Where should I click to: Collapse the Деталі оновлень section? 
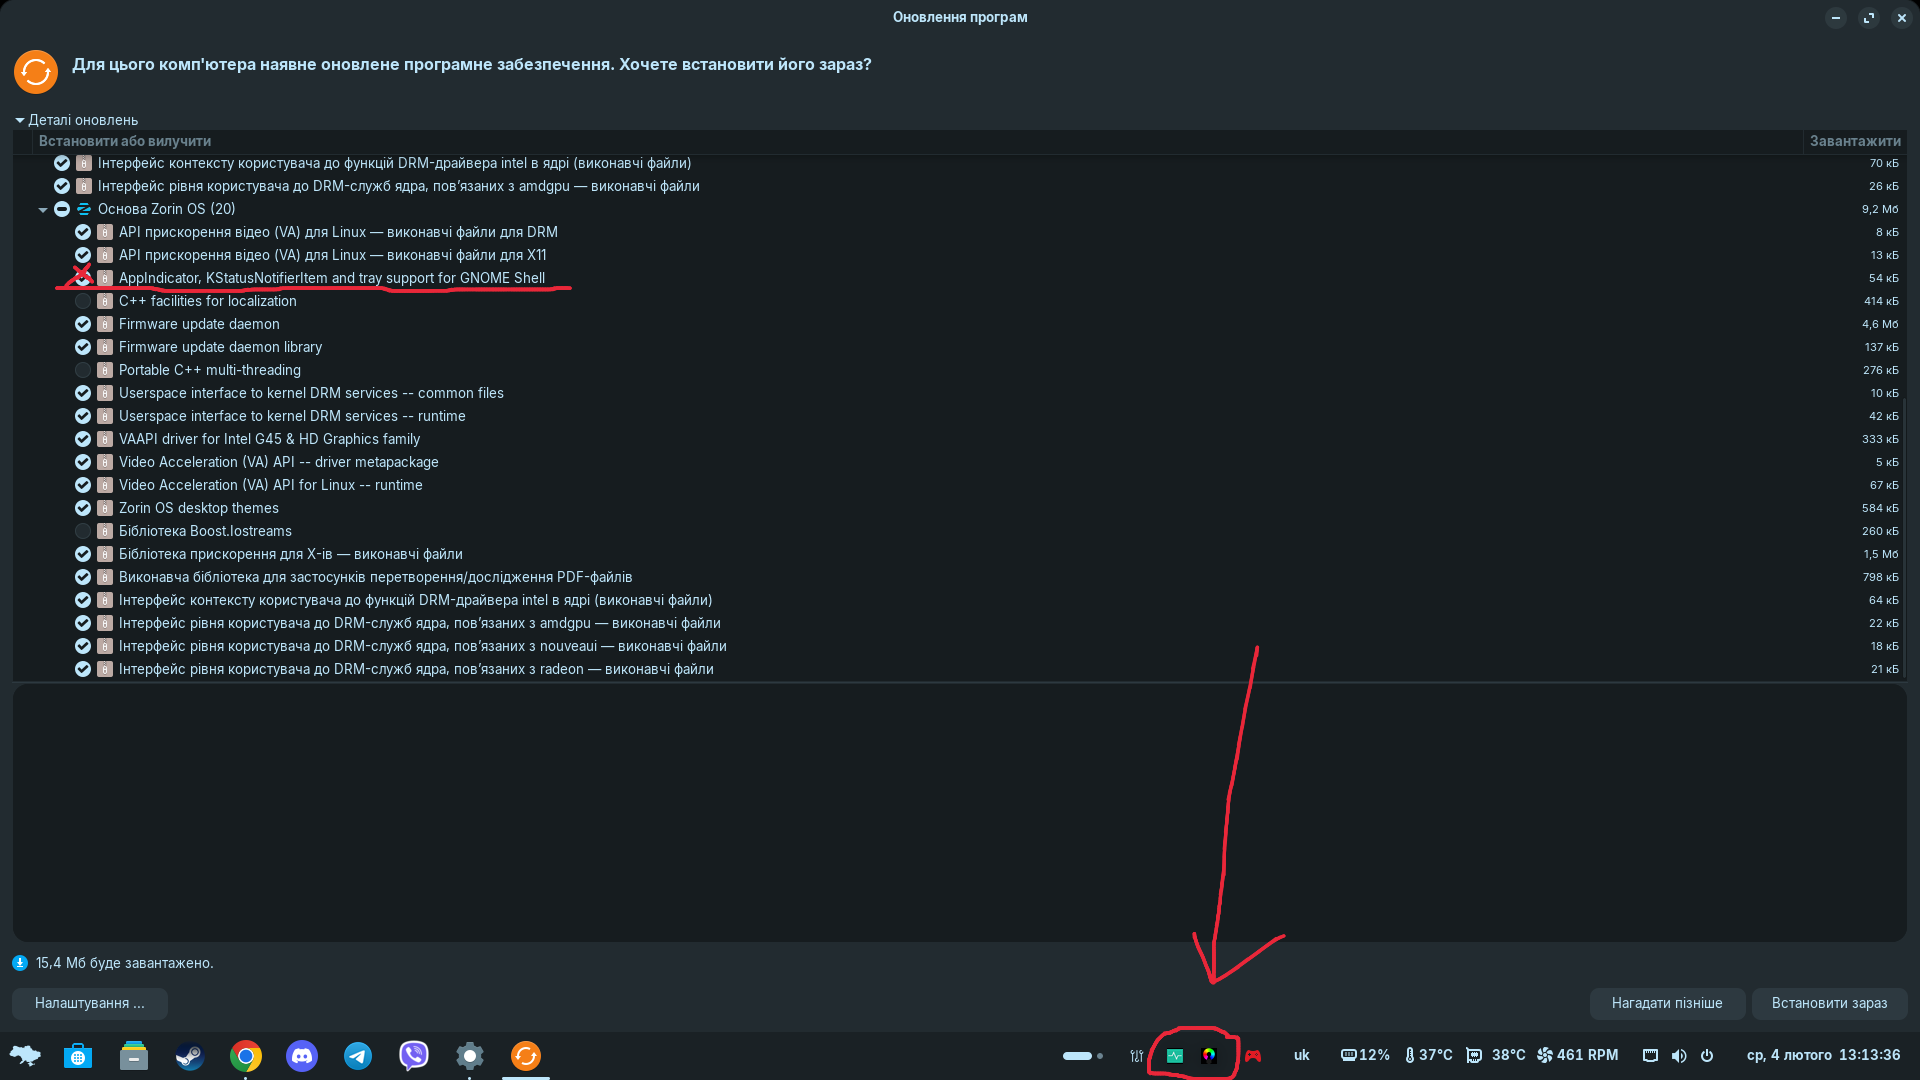pos(20,120)
